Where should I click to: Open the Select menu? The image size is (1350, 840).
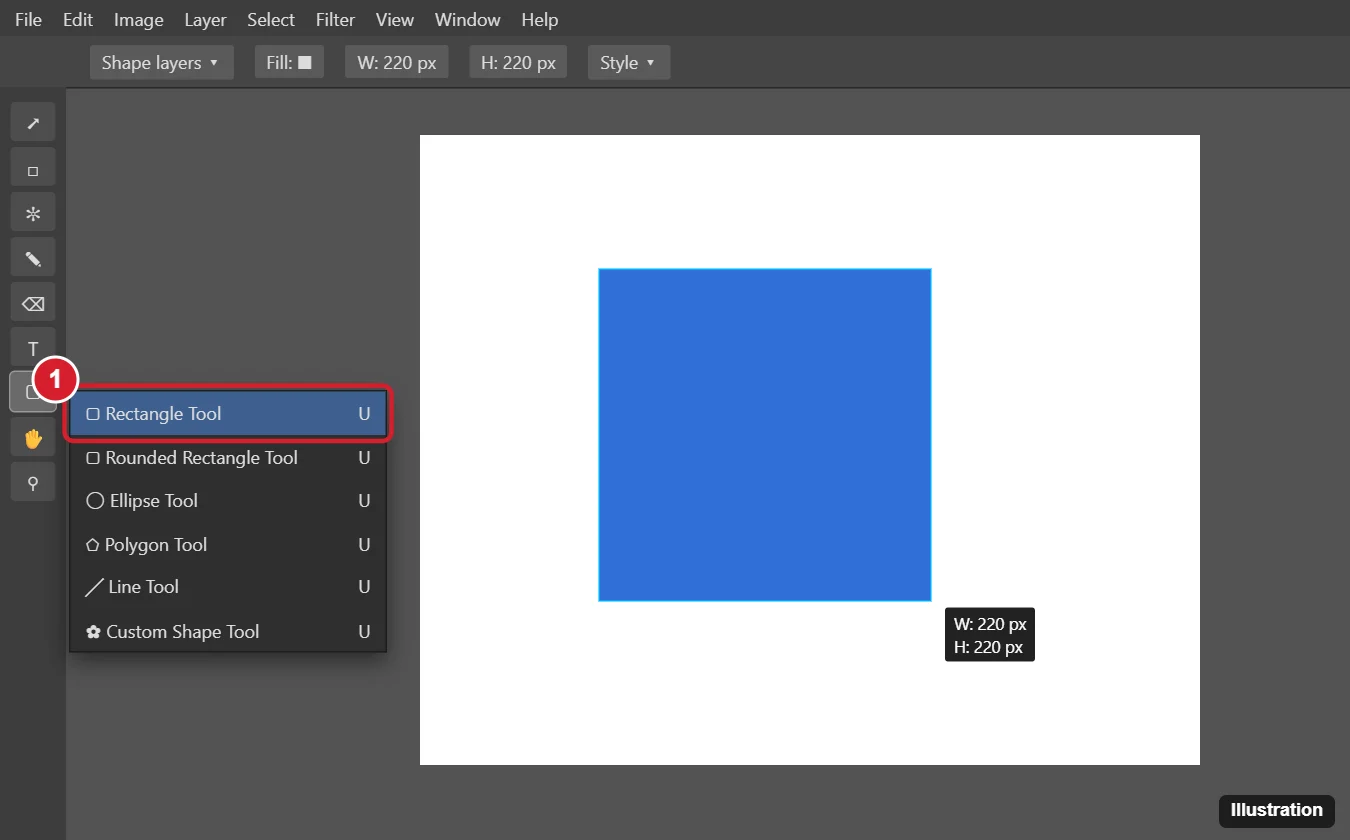271,20
